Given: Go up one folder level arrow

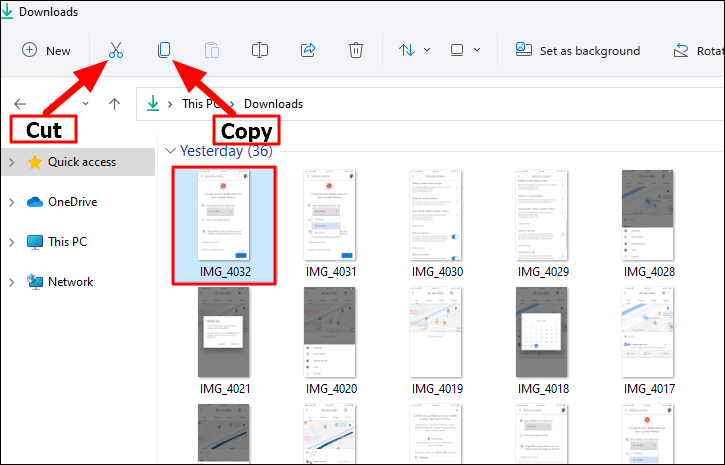Looking at the screenshot, I should pos(115,103).
